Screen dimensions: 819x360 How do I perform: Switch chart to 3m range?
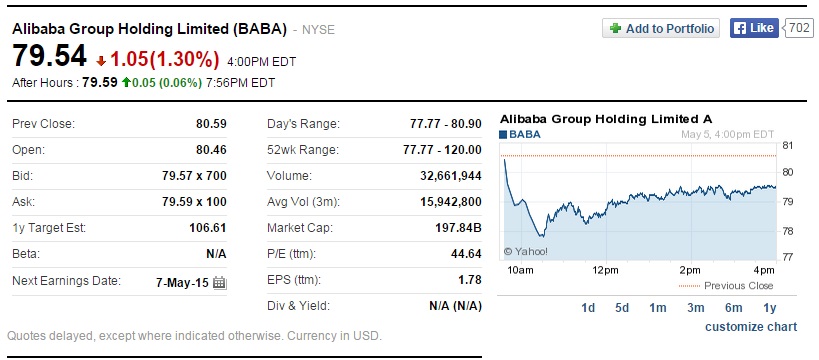tap(696, 308)
